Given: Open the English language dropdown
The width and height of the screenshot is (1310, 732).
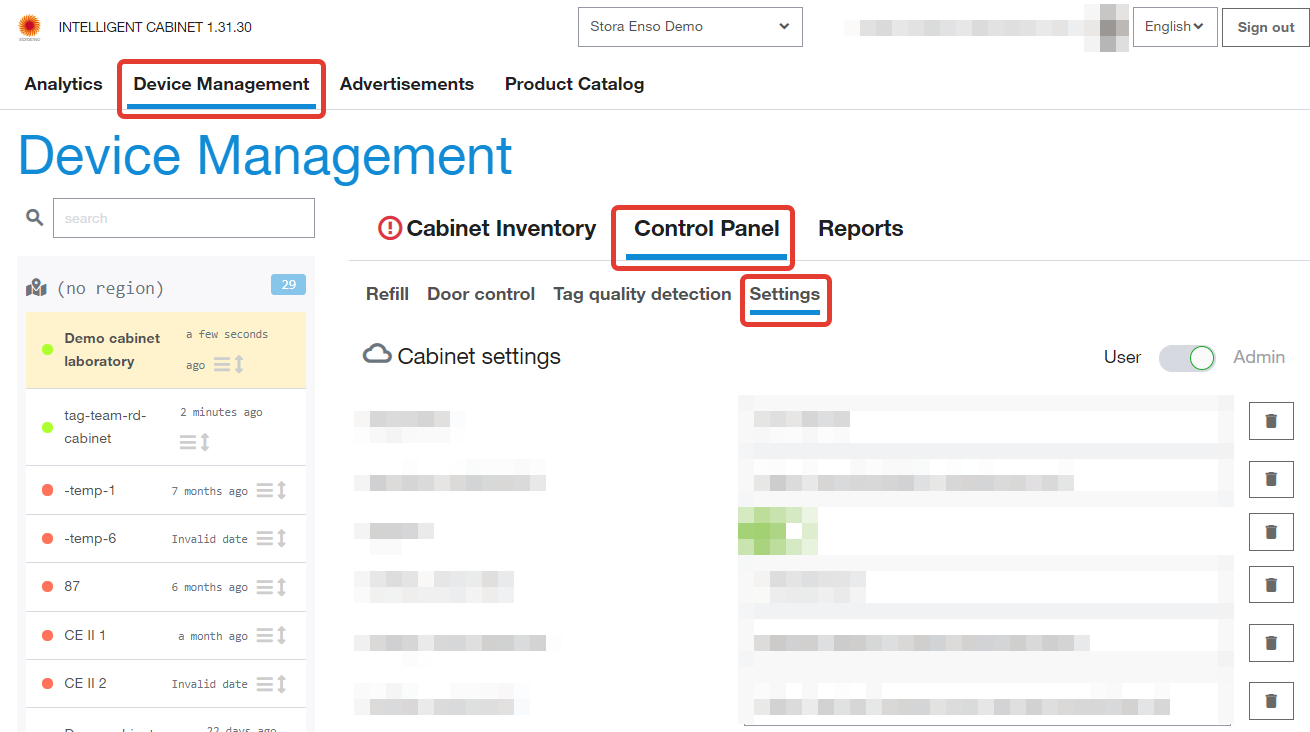Looking at the screenshot, I should (x=1173, y=27).
